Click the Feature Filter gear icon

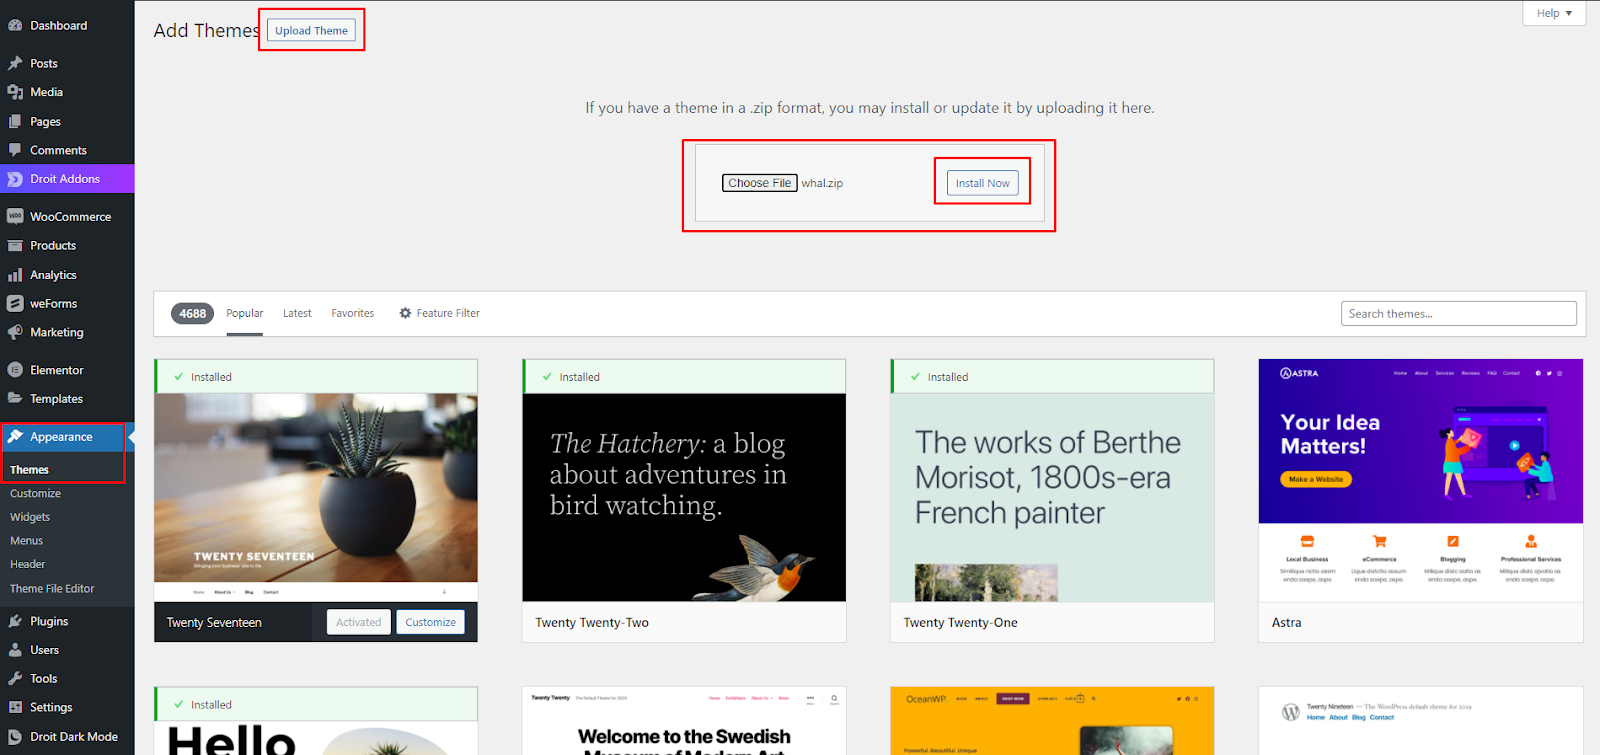[405, 313]
